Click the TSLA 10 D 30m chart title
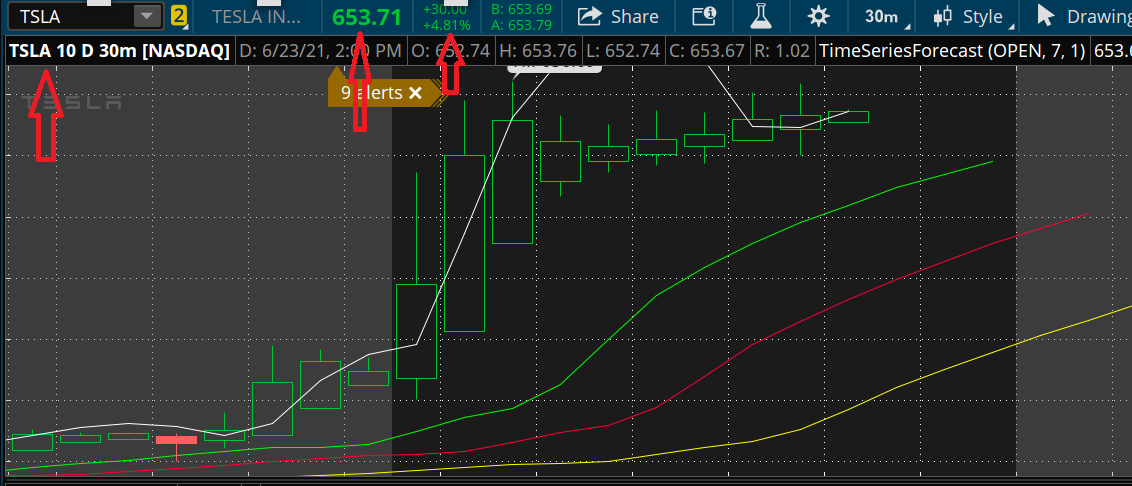The height and width of the screenshot is (486, 1132). coord(118,50)
